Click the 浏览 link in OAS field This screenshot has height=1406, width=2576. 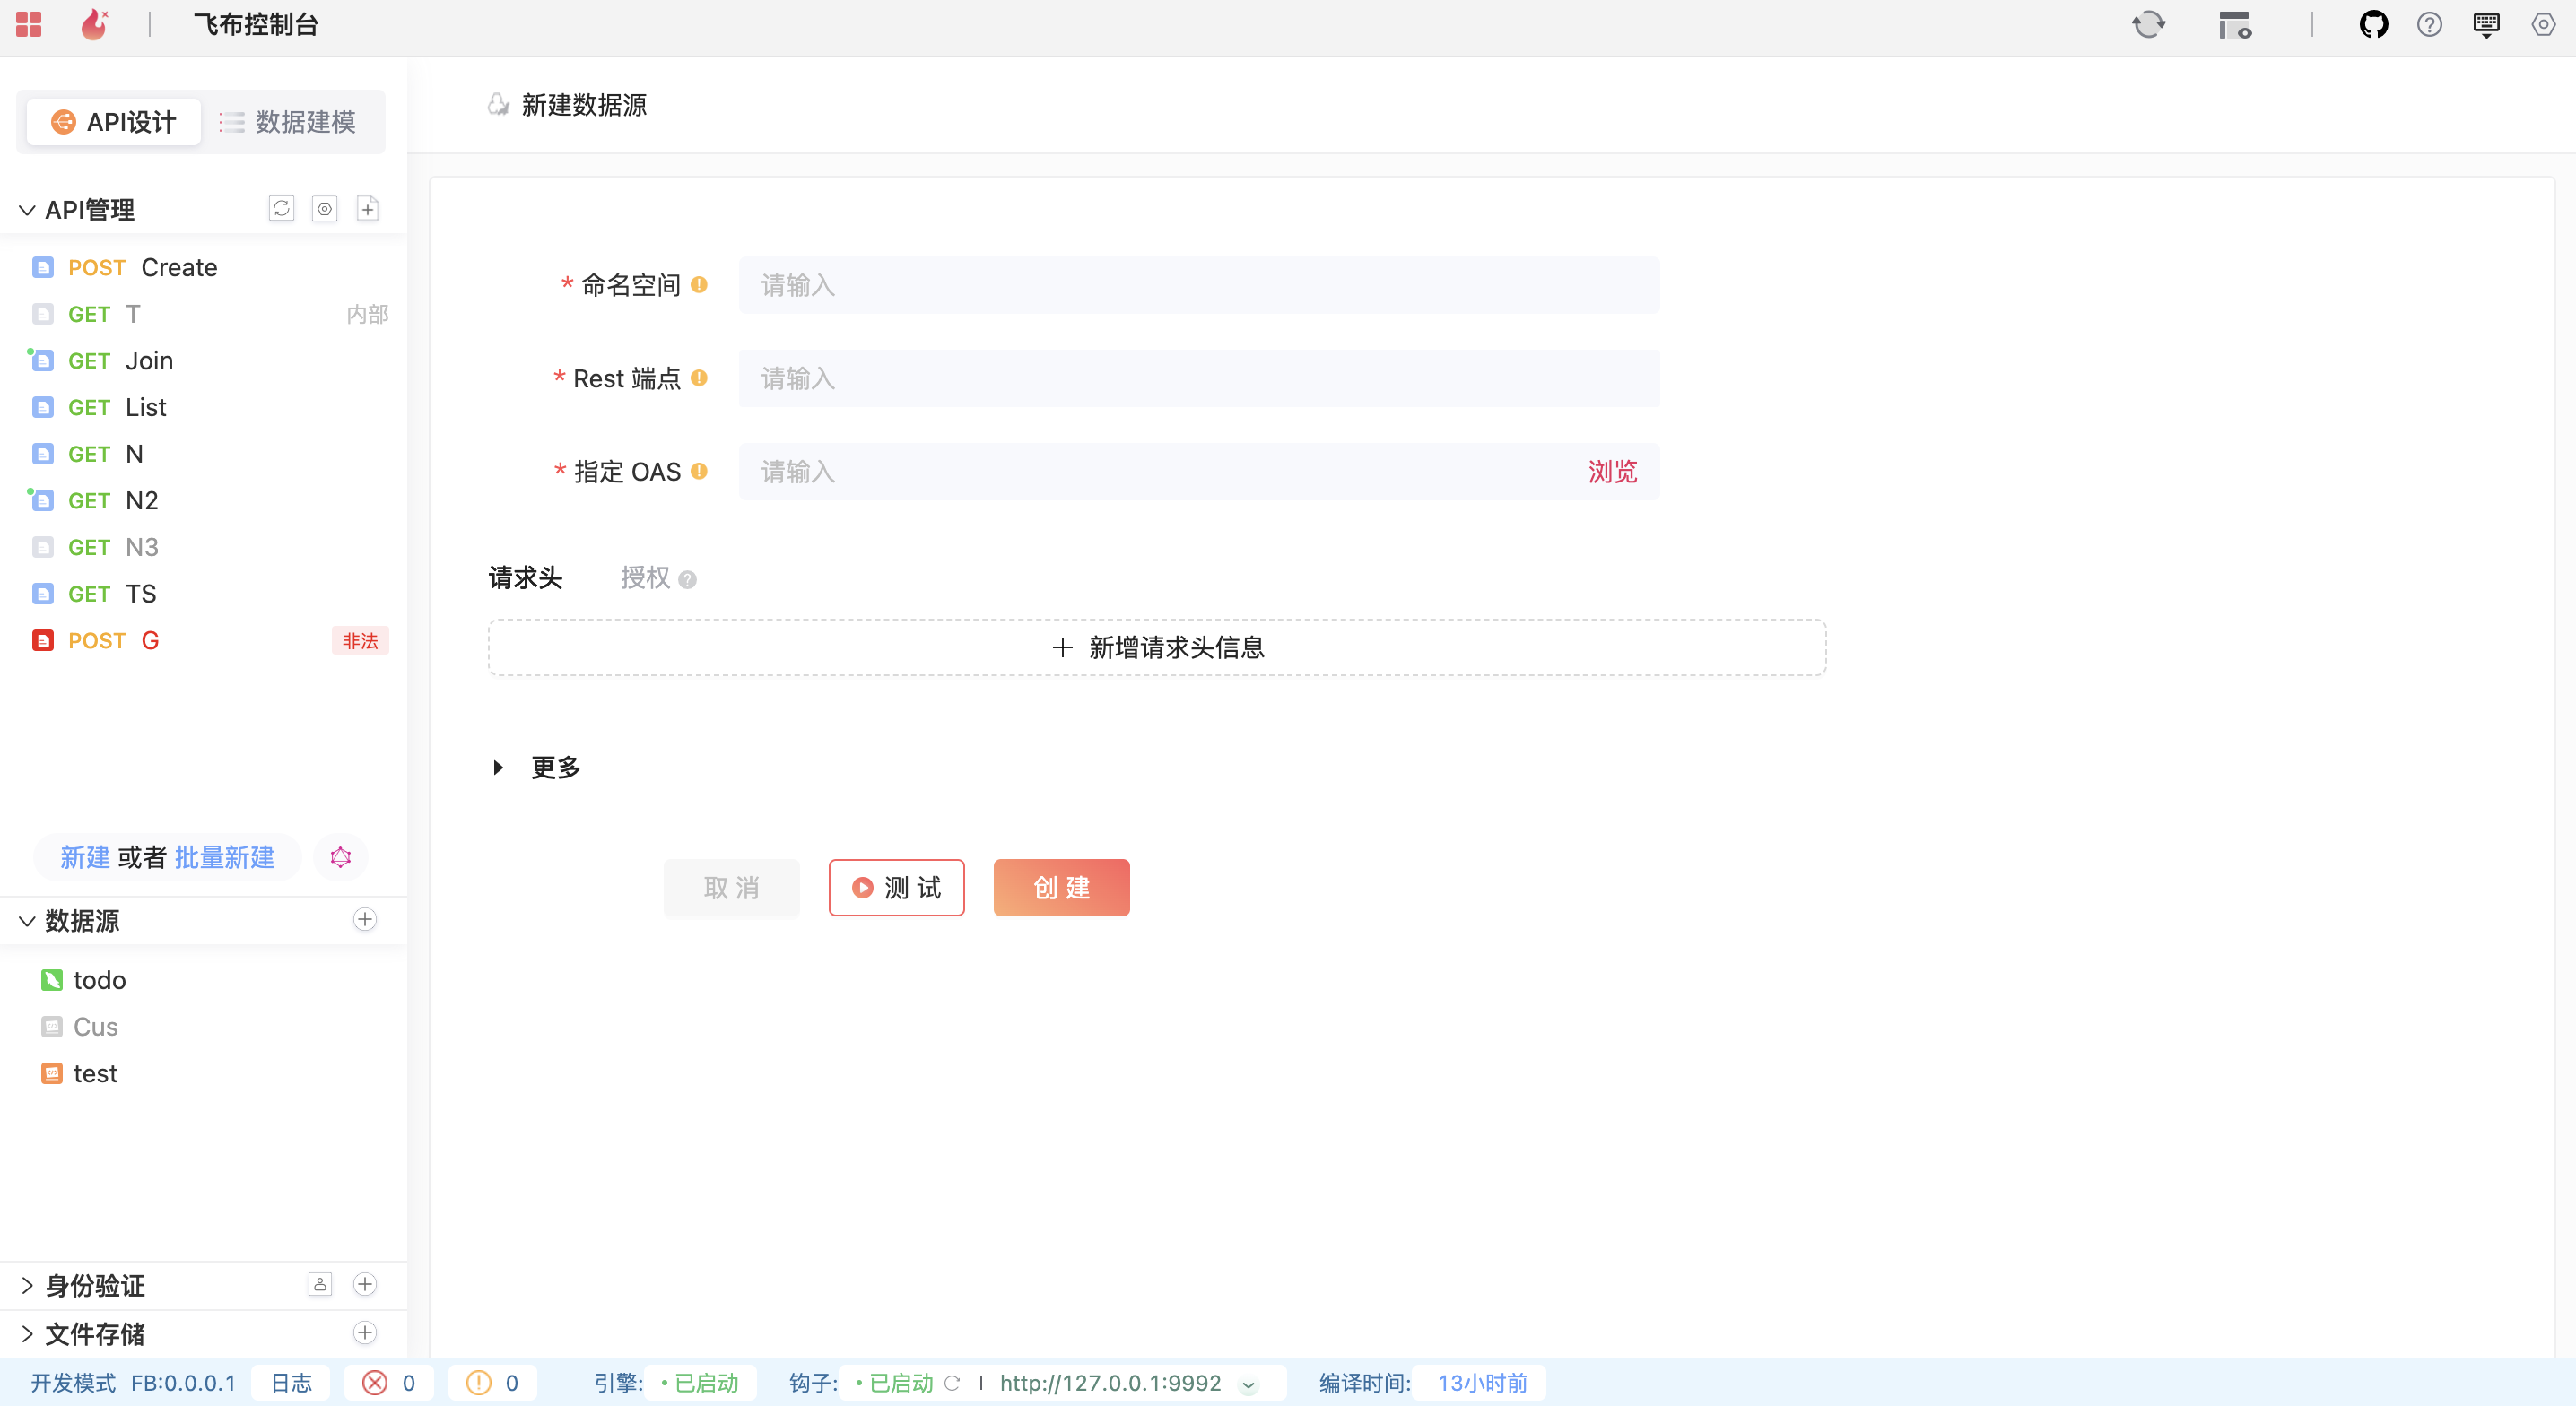point(1612,472)
